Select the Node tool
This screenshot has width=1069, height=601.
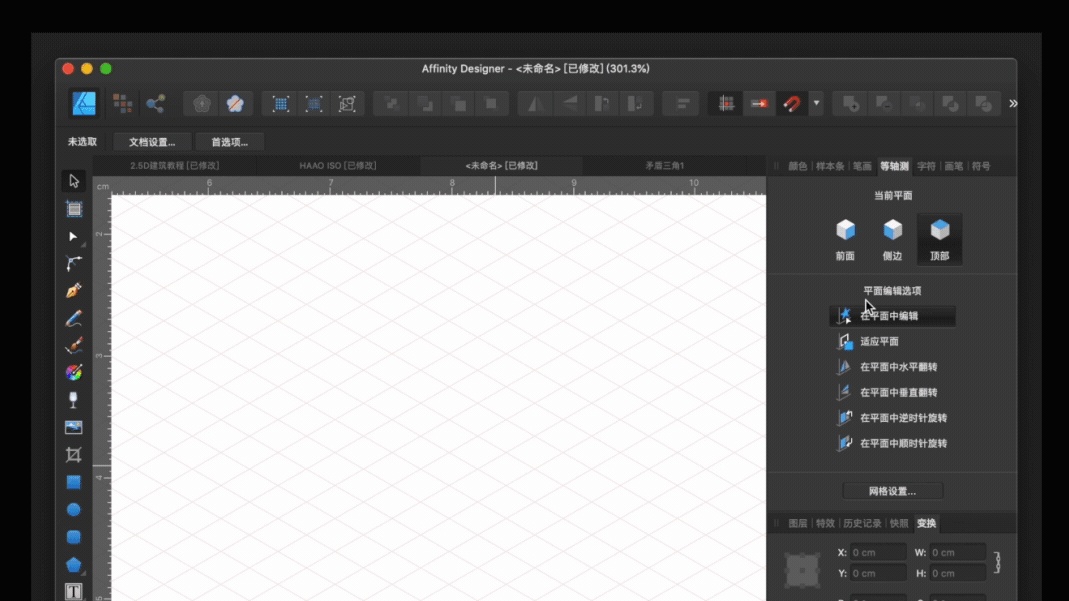[x=74, y=236]
